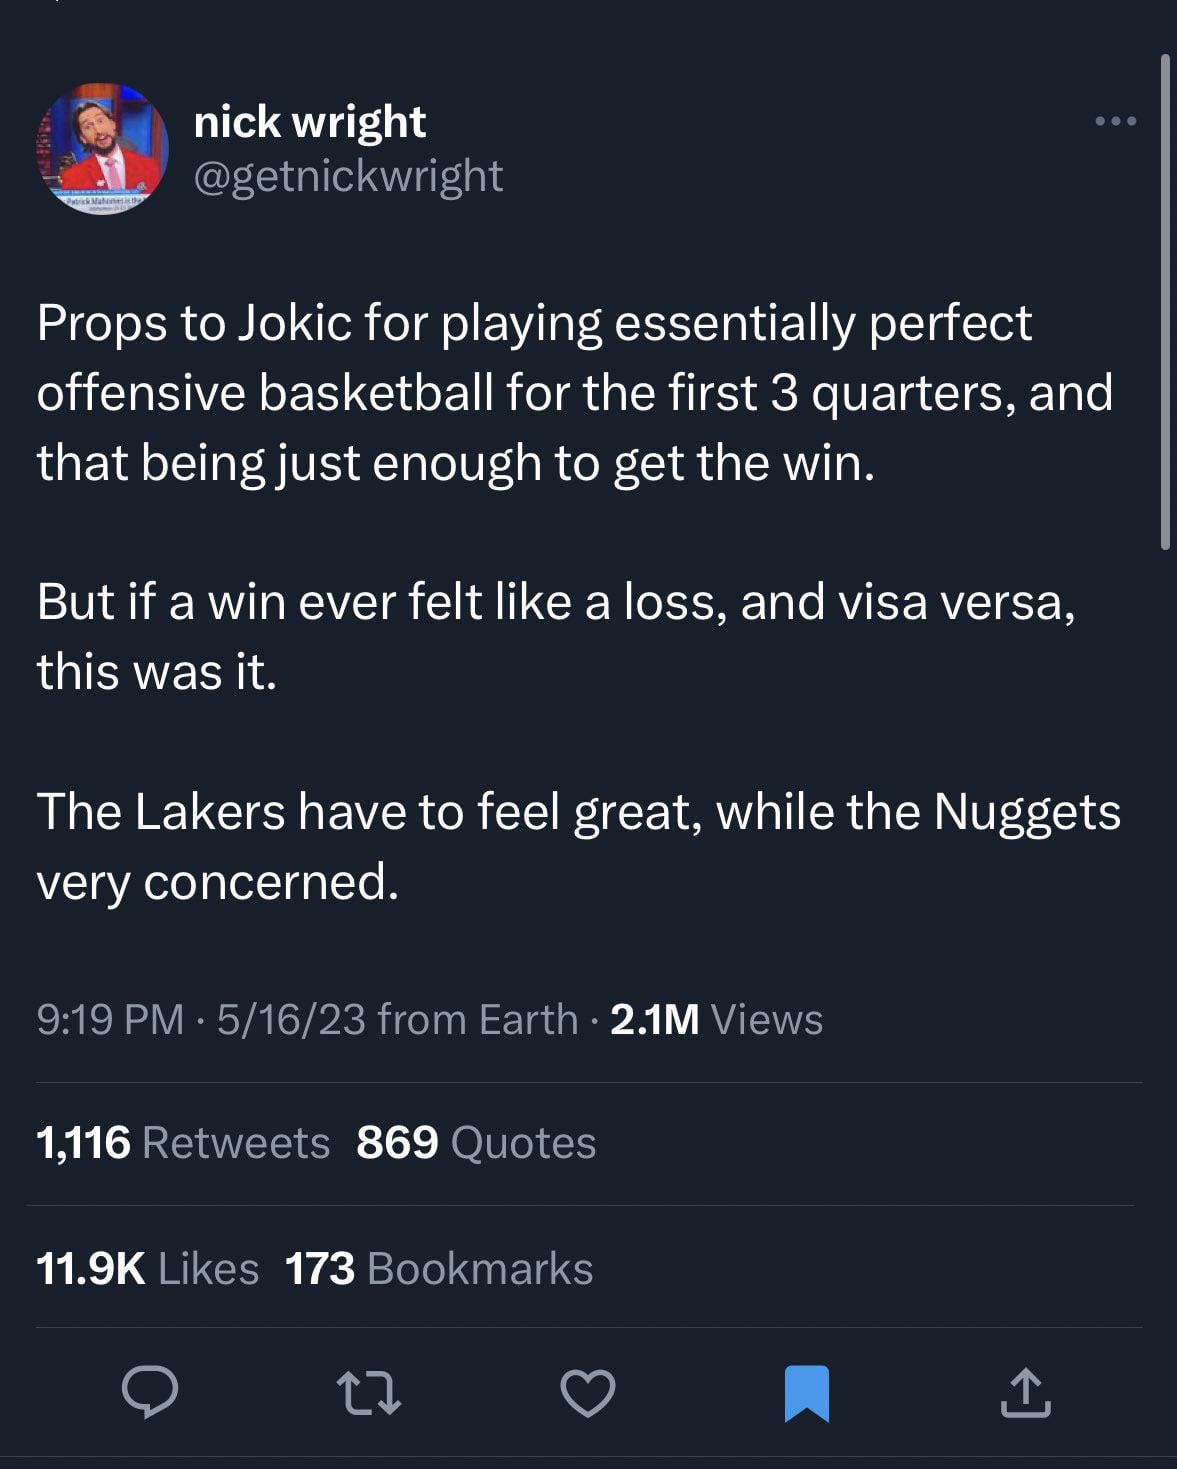Open nick wright display name profile link
The width and height of the screenshot is (1177, 1469).
tap(310, 122)
